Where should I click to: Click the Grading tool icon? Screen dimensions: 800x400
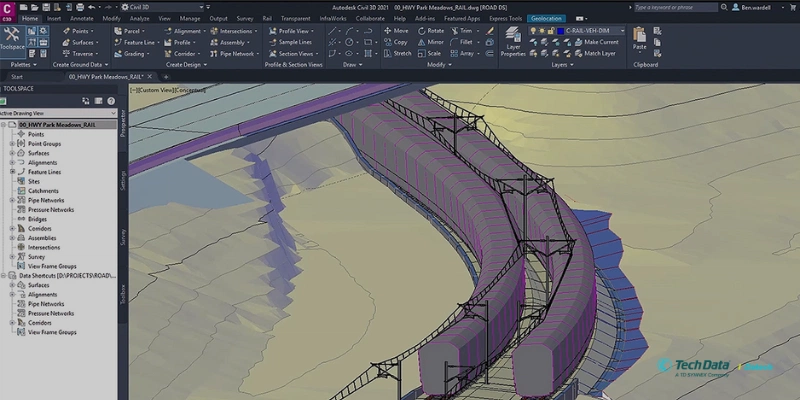118,54
